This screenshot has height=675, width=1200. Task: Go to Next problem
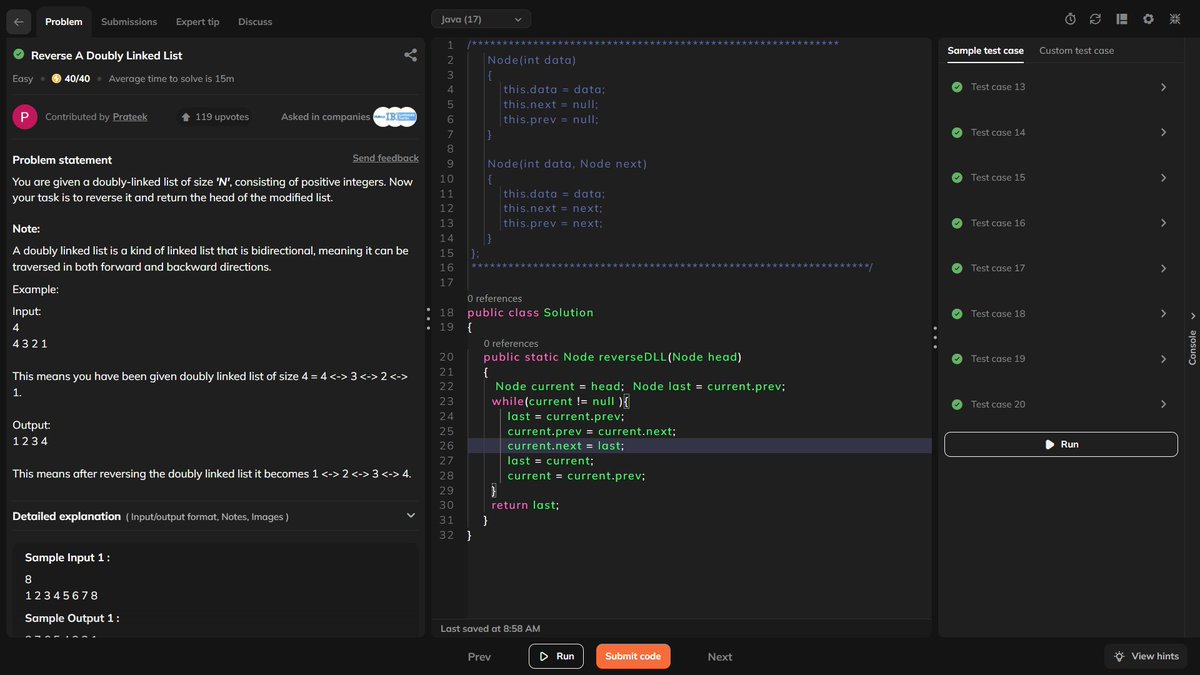coord(720,657)
